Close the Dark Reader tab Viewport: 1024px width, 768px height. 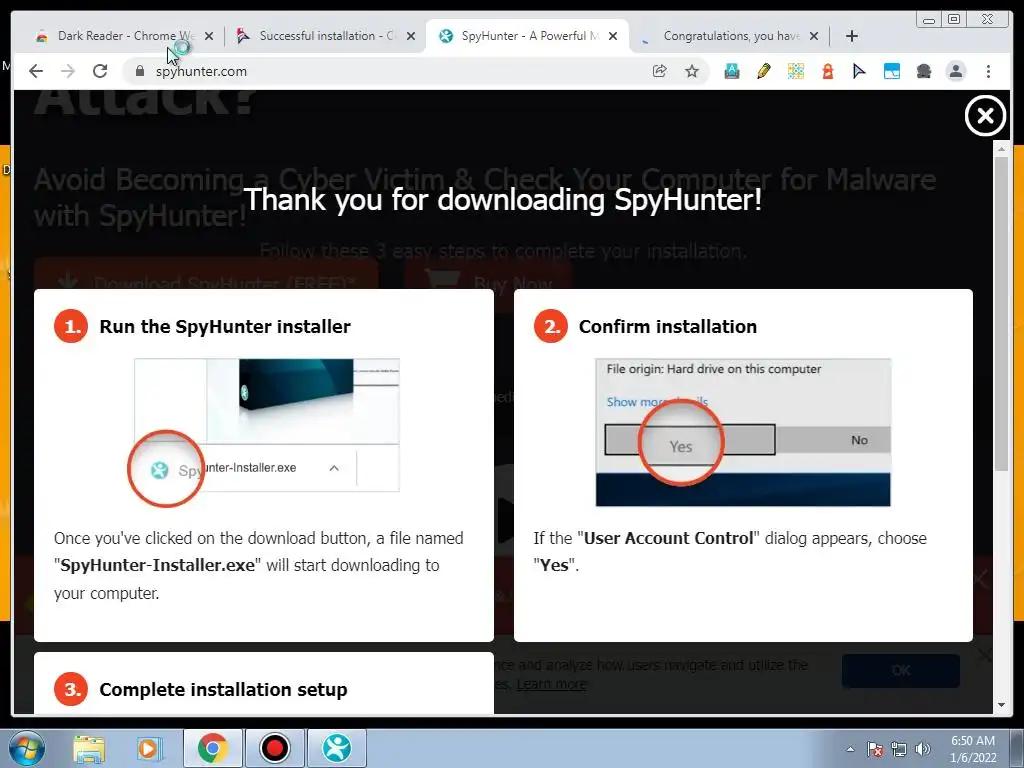(209, 36)
